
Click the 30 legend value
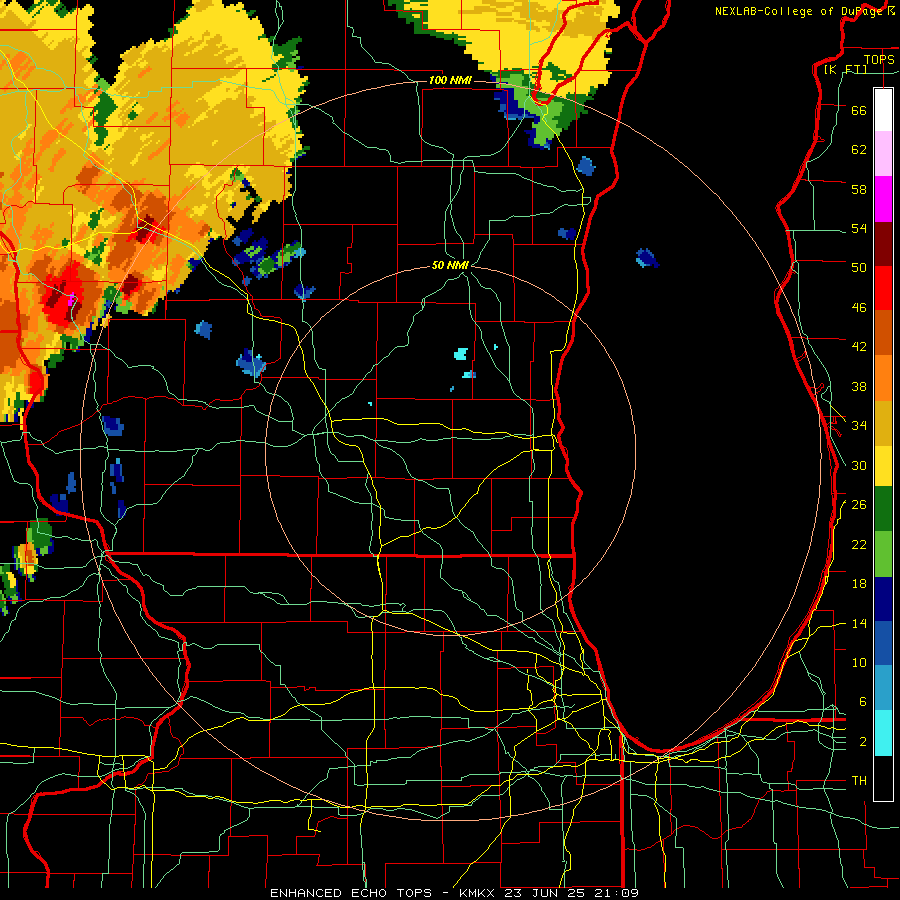point(859,465)
